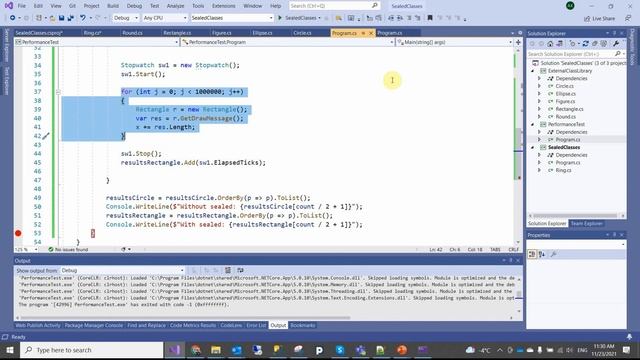Click the search magnifier in Solution Explorer
This screenshot has width=640, height=360.
click(617, 54)
